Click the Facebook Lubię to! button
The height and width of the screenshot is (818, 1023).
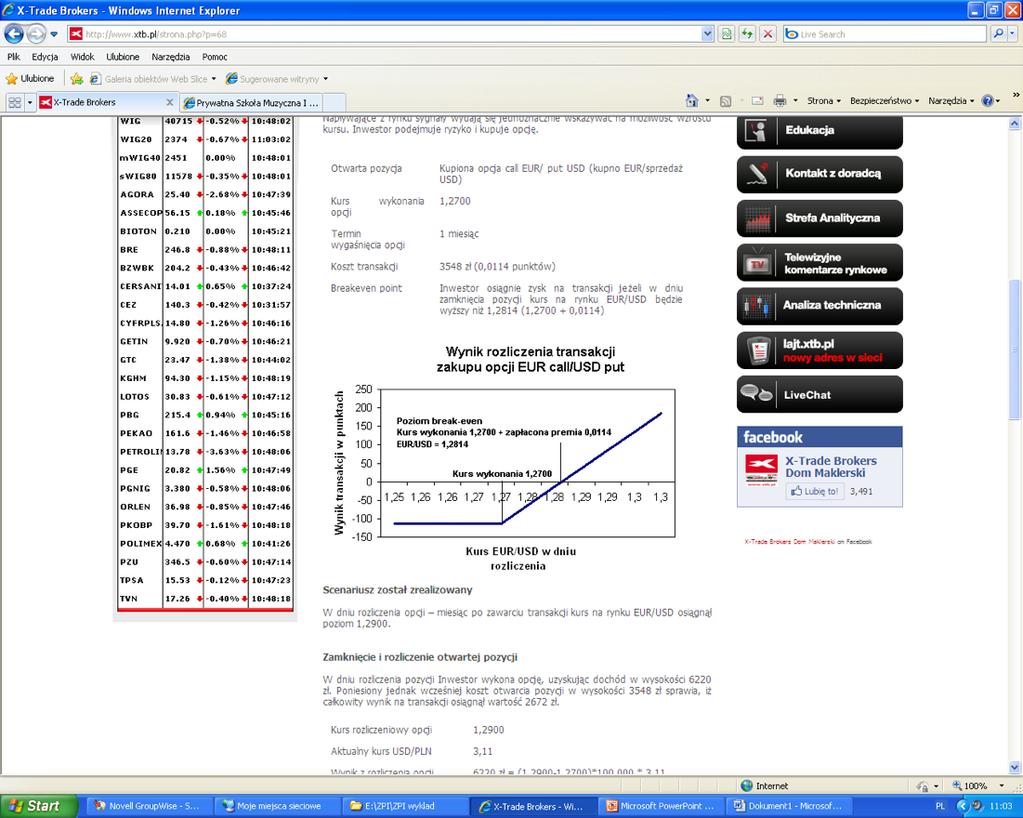[x=814, y=491]
